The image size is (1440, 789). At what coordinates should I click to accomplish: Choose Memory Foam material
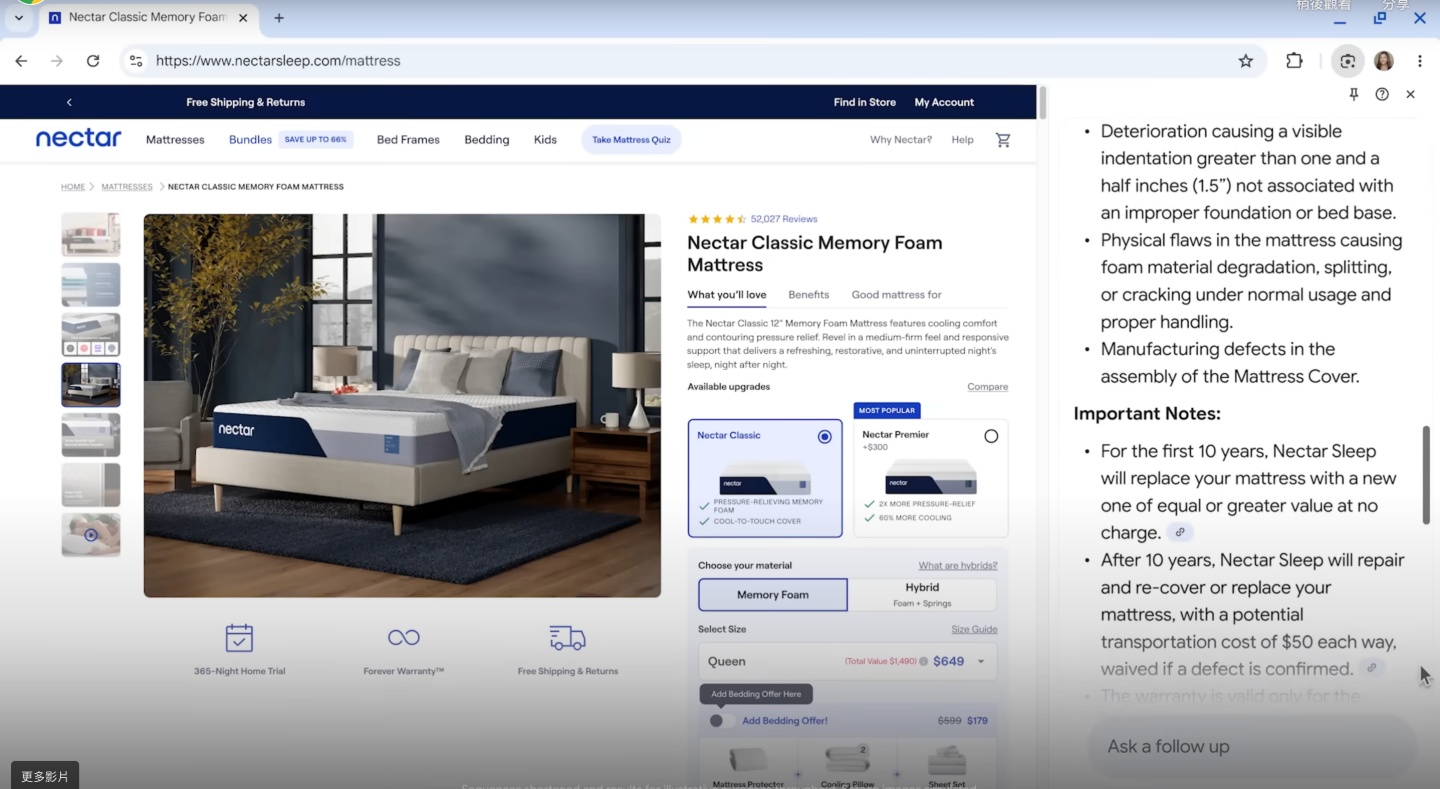[772, 595]
